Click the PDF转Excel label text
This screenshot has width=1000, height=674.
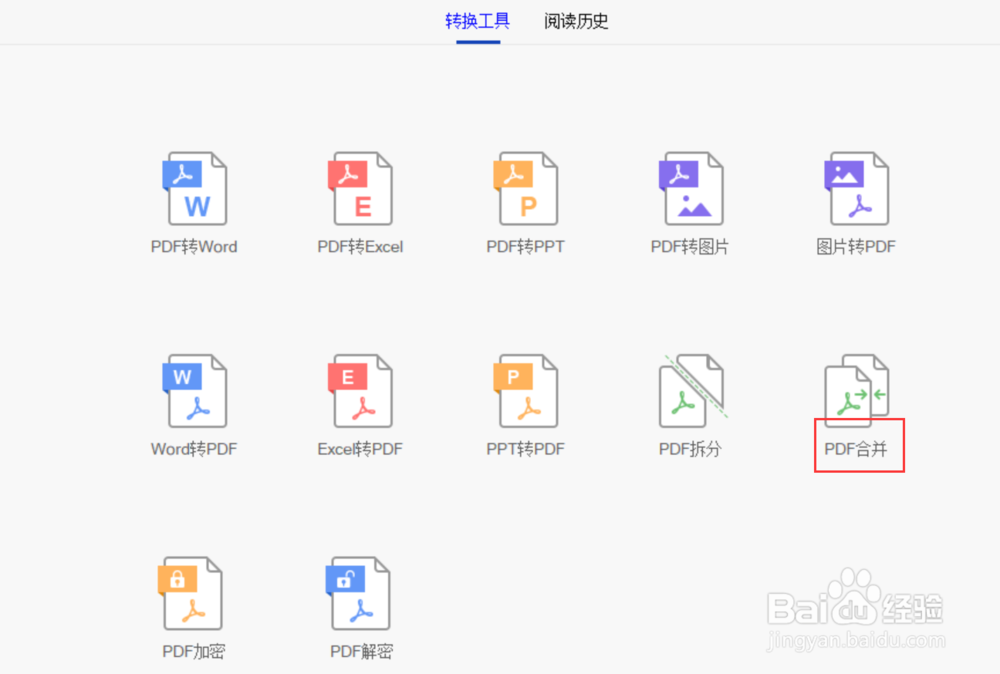360,247
